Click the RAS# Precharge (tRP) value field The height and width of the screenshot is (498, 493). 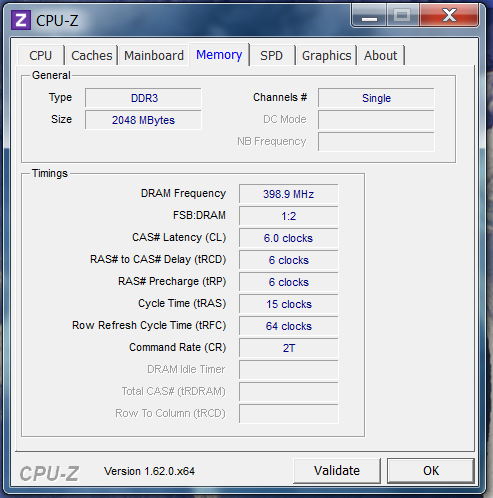point(289,282)
